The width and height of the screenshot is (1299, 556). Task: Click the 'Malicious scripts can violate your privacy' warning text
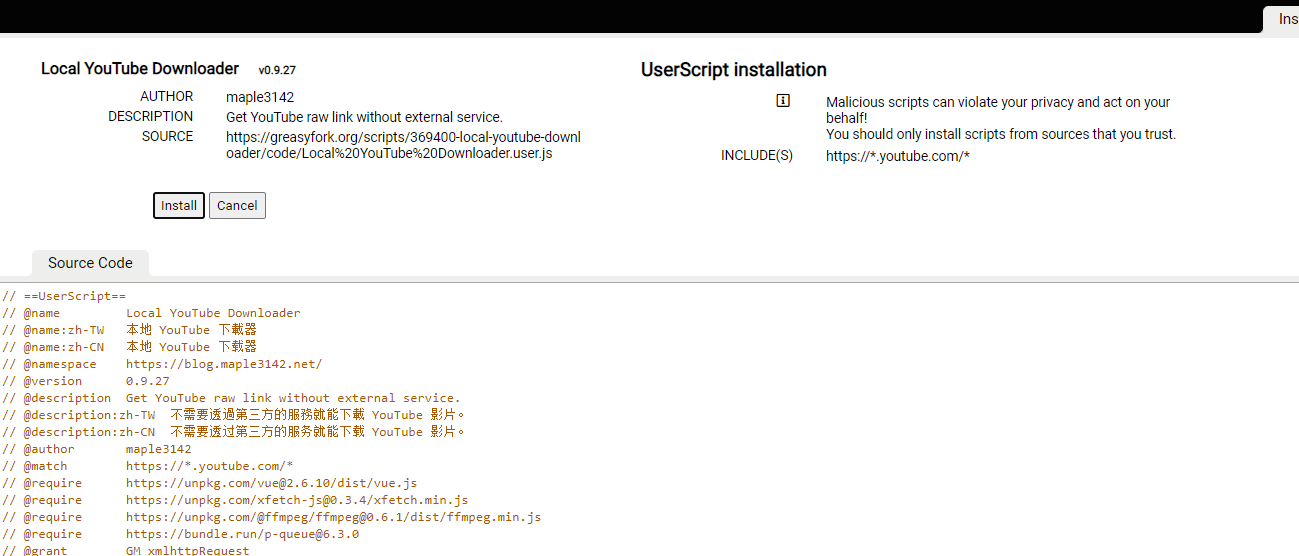click(998, 110)
